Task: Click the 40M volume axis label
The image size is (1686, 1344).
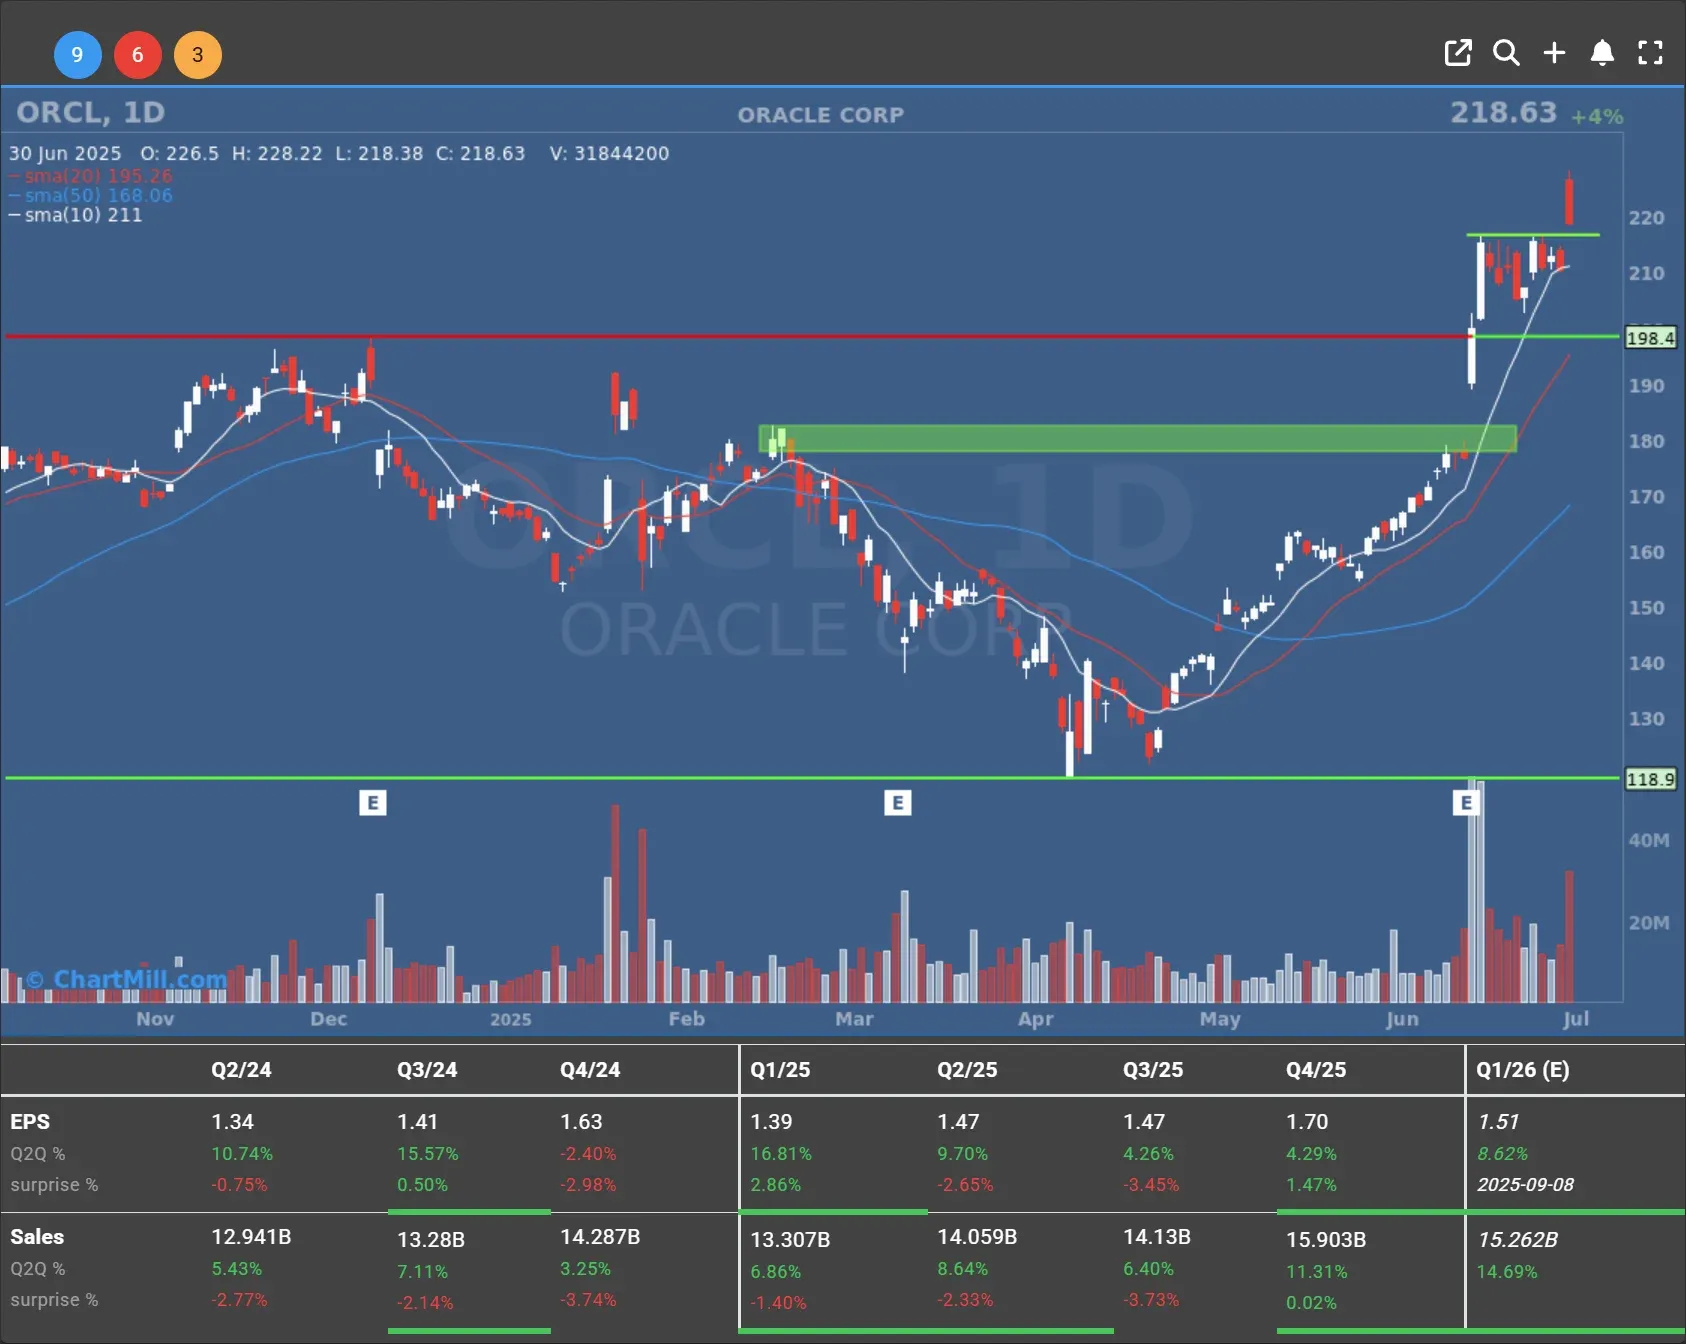Action: click(x=1649, y=840)
